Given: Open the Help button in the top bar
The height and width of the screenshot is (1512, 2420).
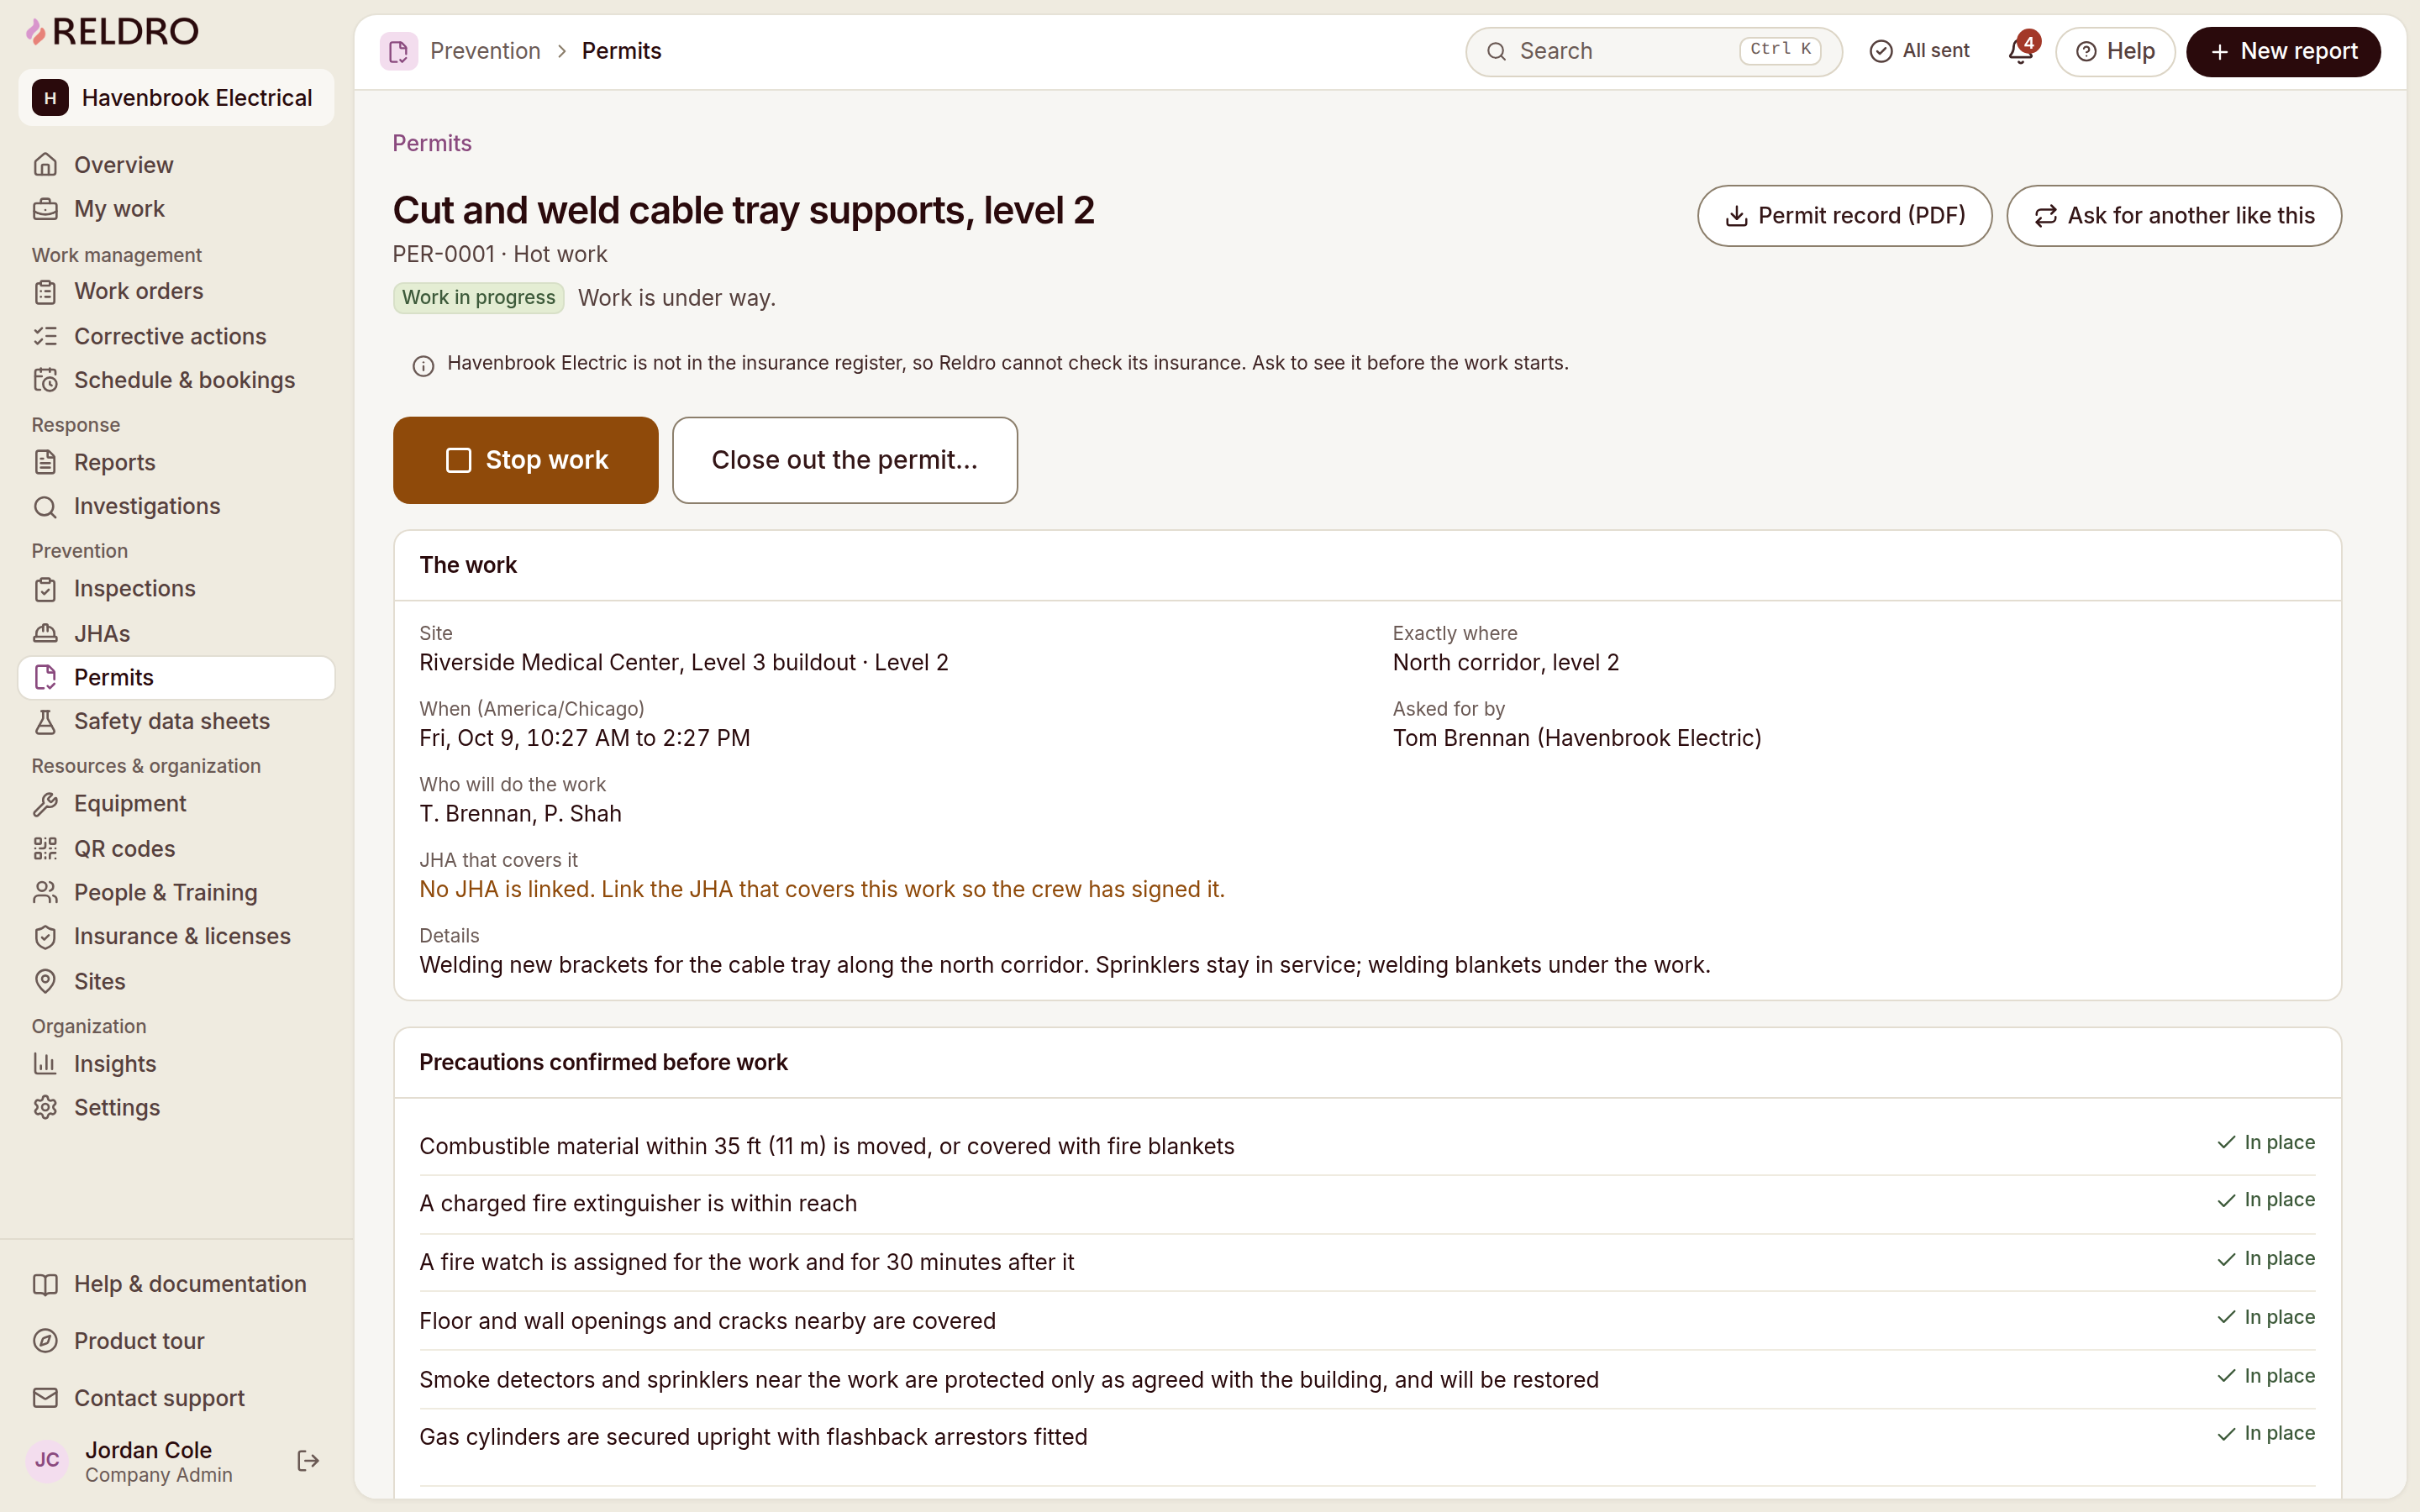Looking at the screenshot, I should click(2115, 51).
